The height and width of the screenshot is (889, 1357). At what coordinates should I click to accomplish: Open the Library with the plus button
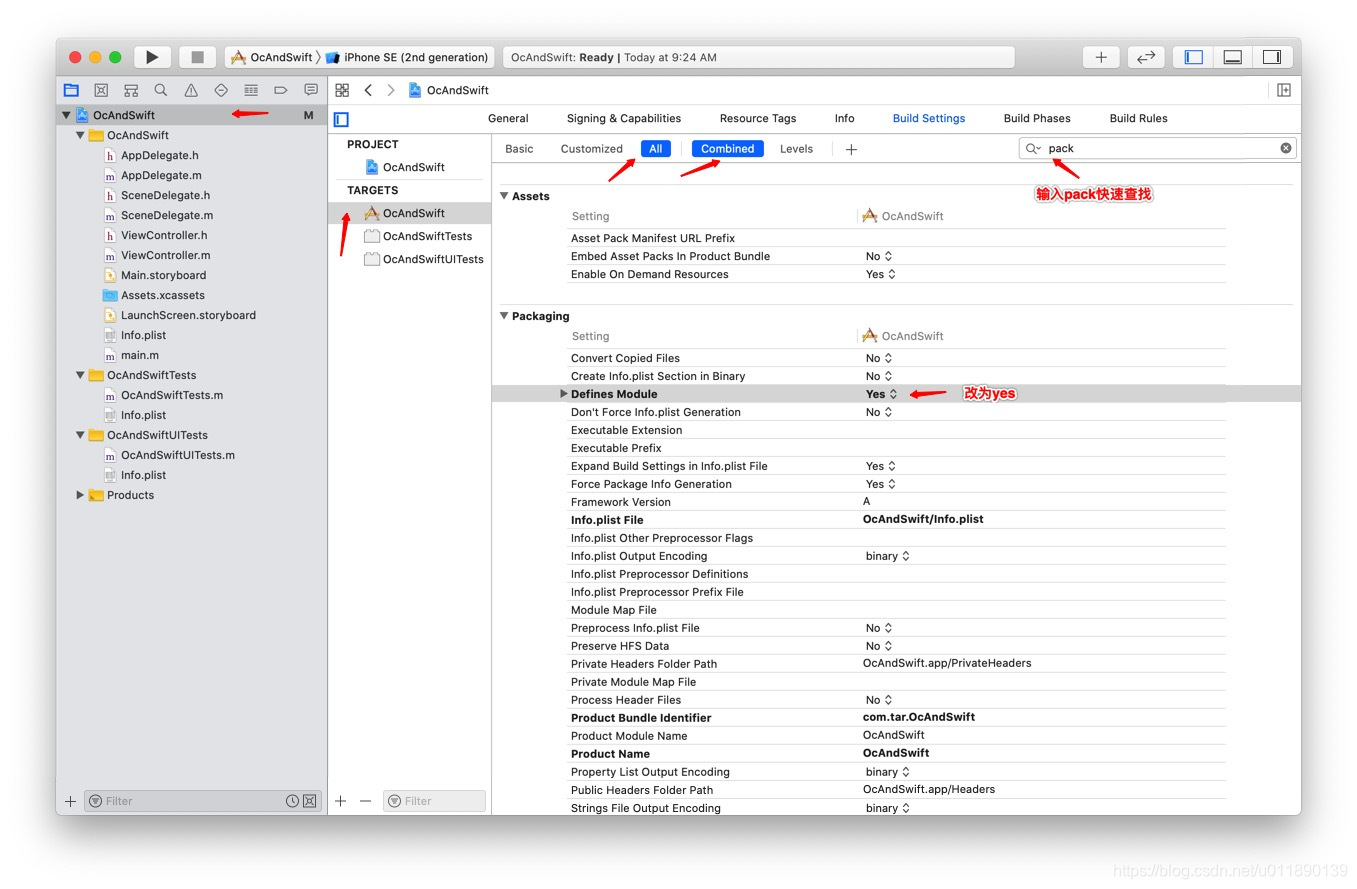coord(1101,57)
